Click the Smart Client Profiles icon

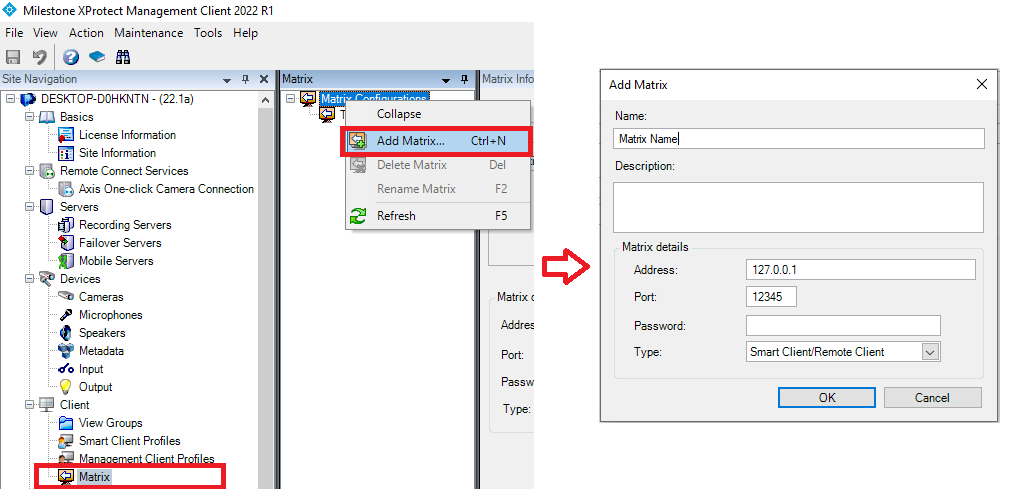[66, 441]
